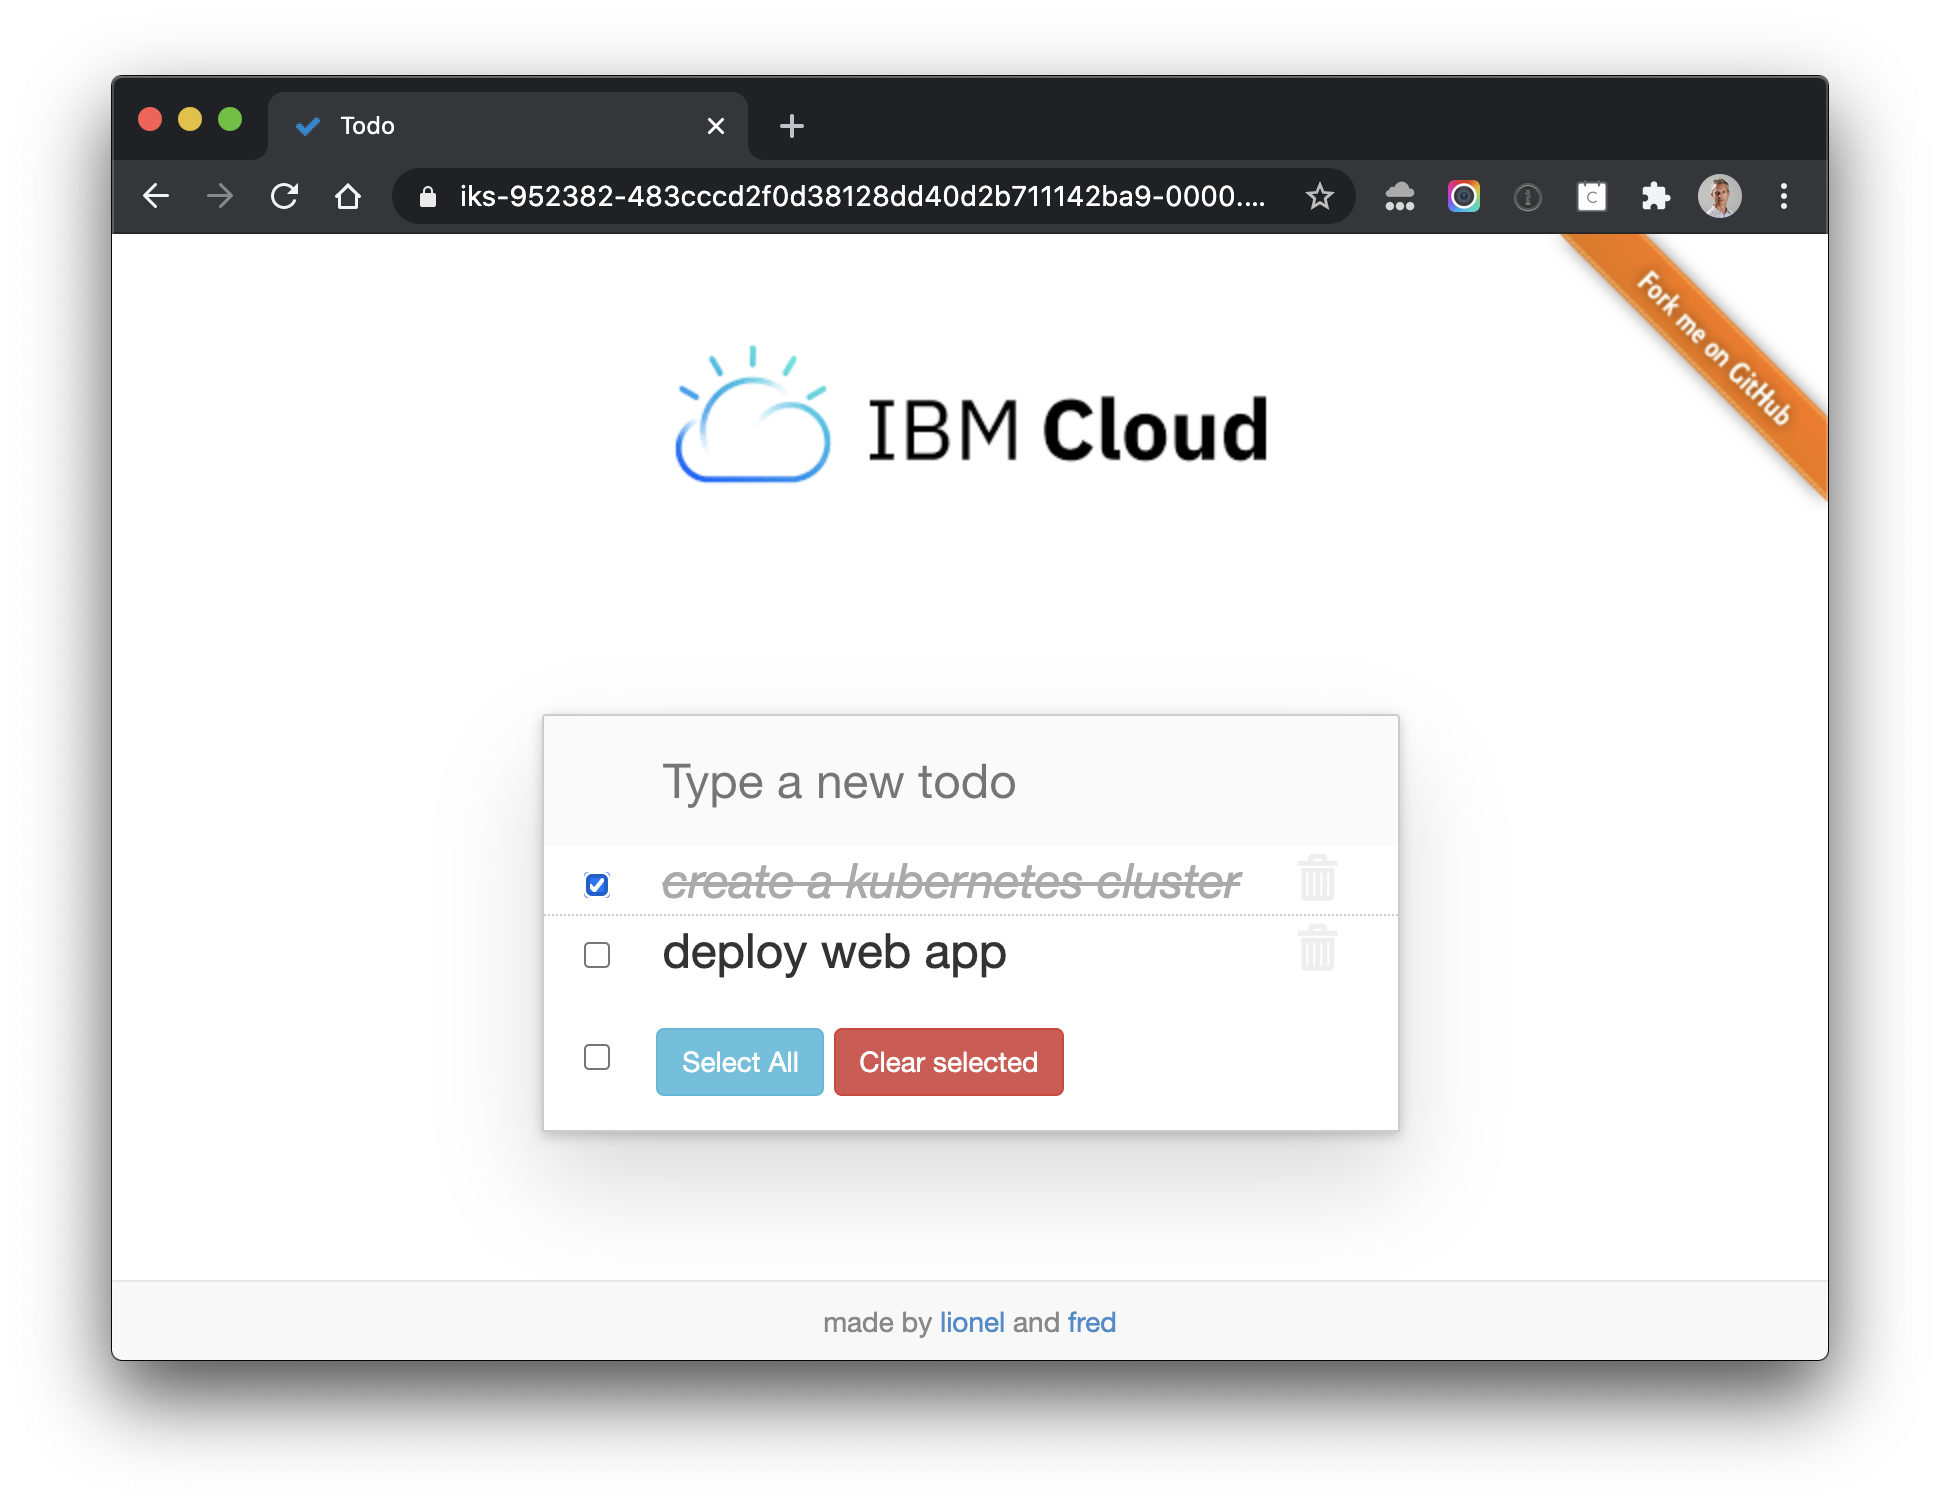The image size is (1940, 1508).
Task: Open the Extensions puzzle icon
Action: [x=1655, y=196]
